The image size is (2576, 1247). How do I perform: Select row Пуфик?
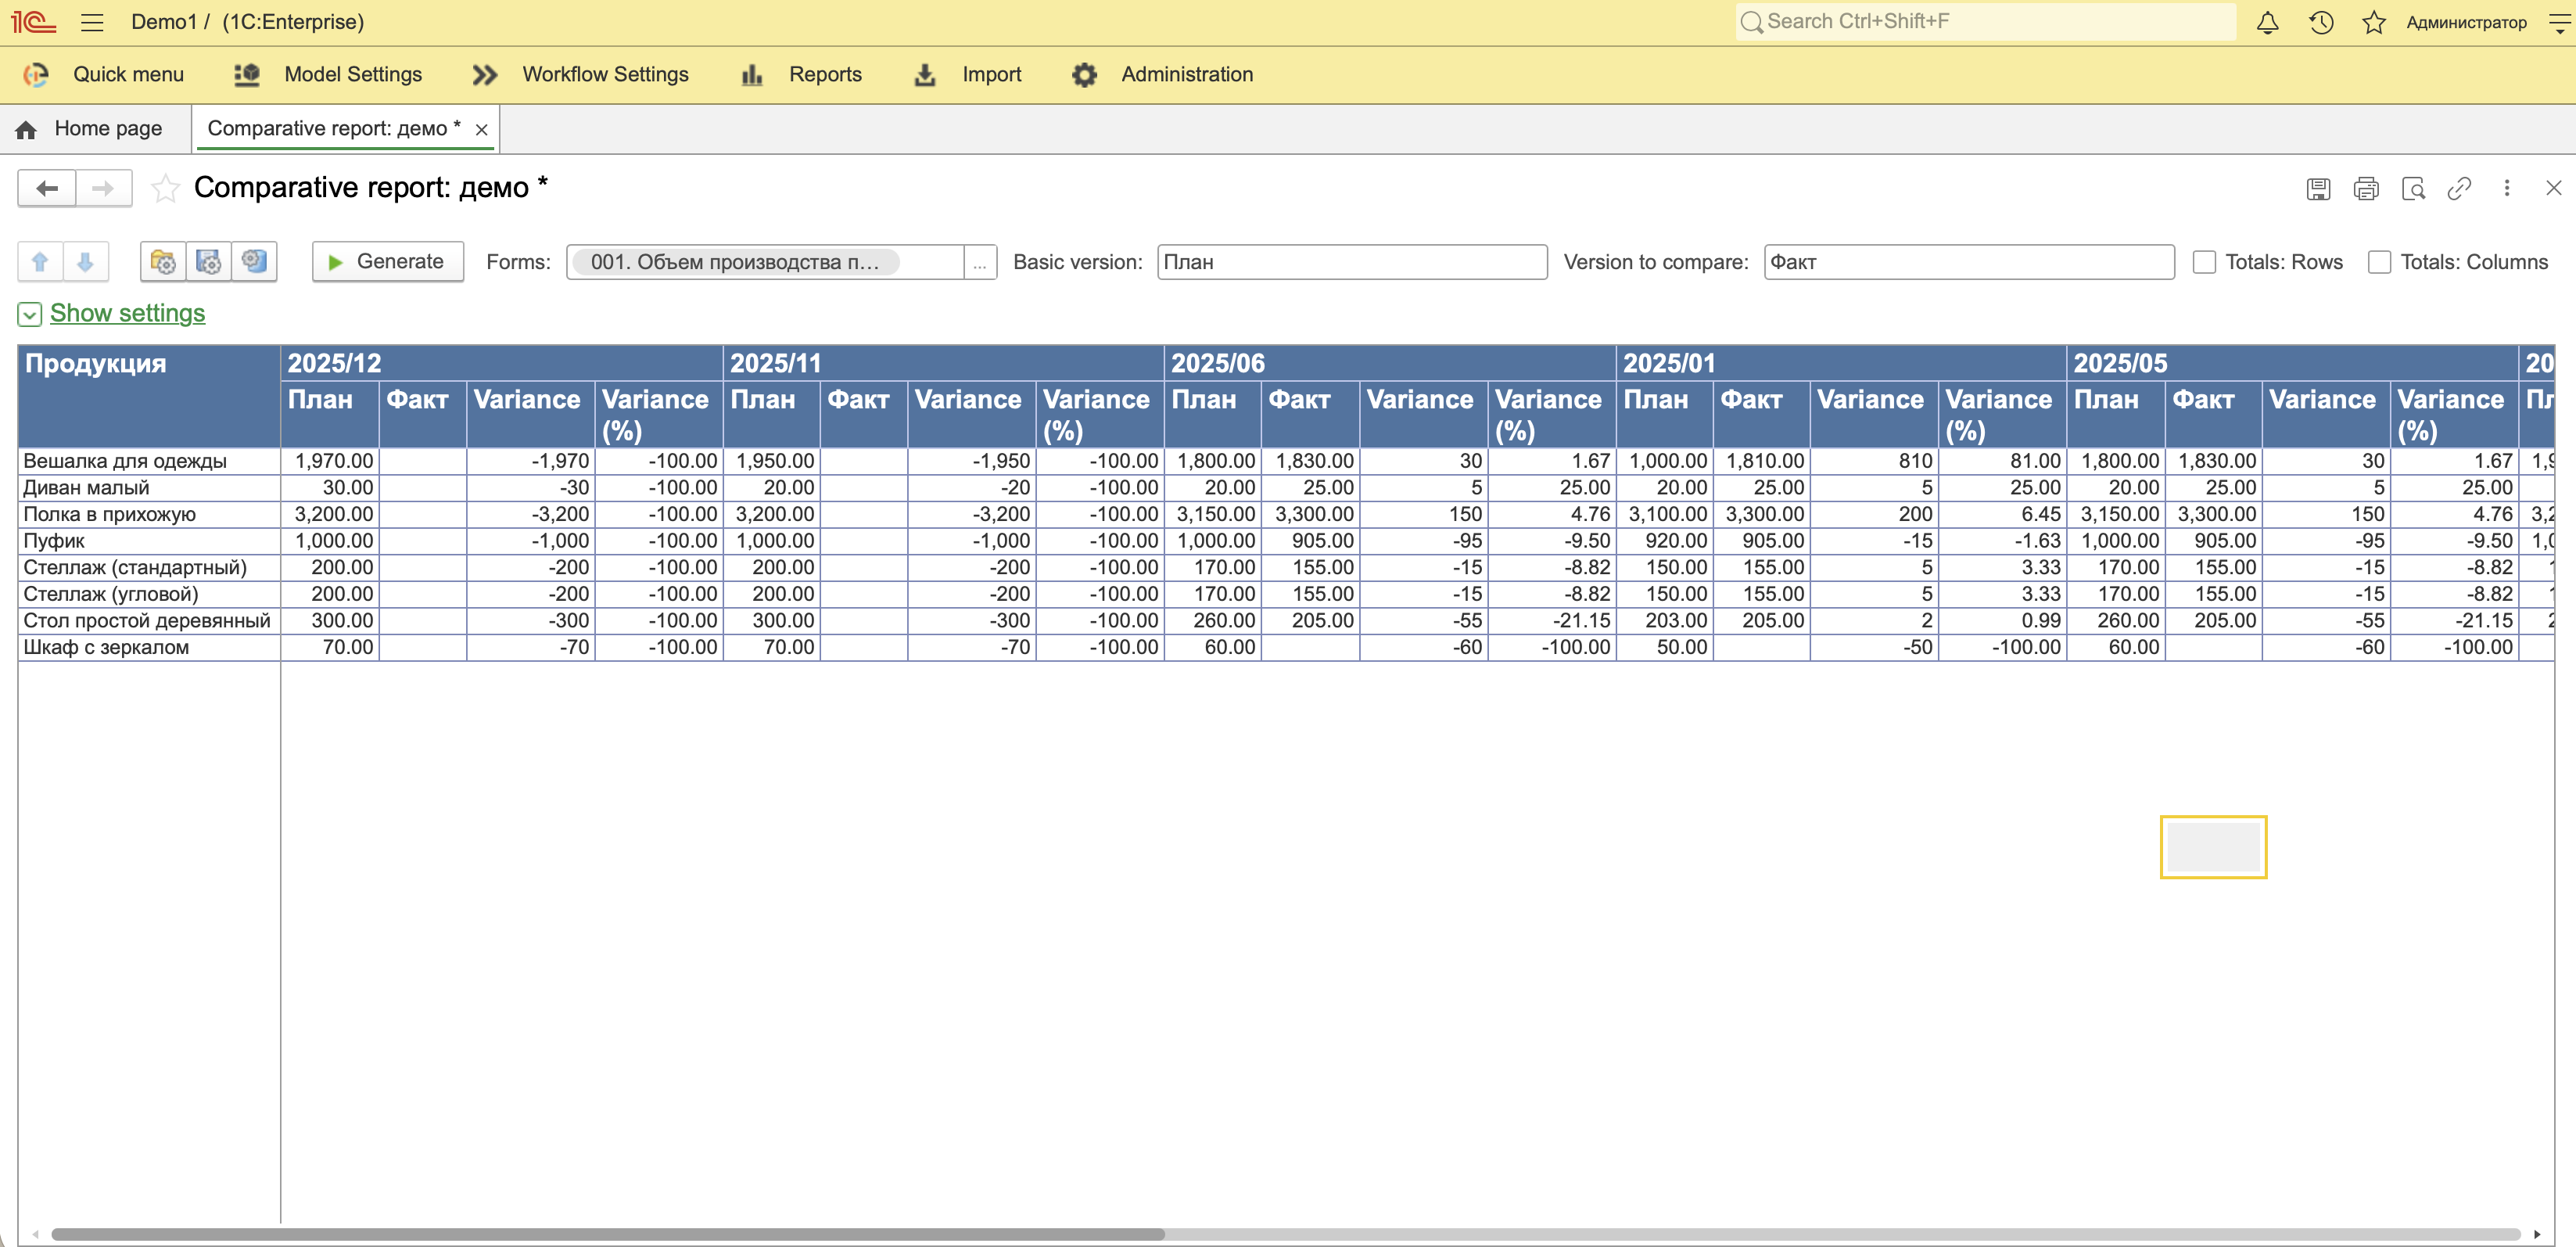[x=150, y=541]
